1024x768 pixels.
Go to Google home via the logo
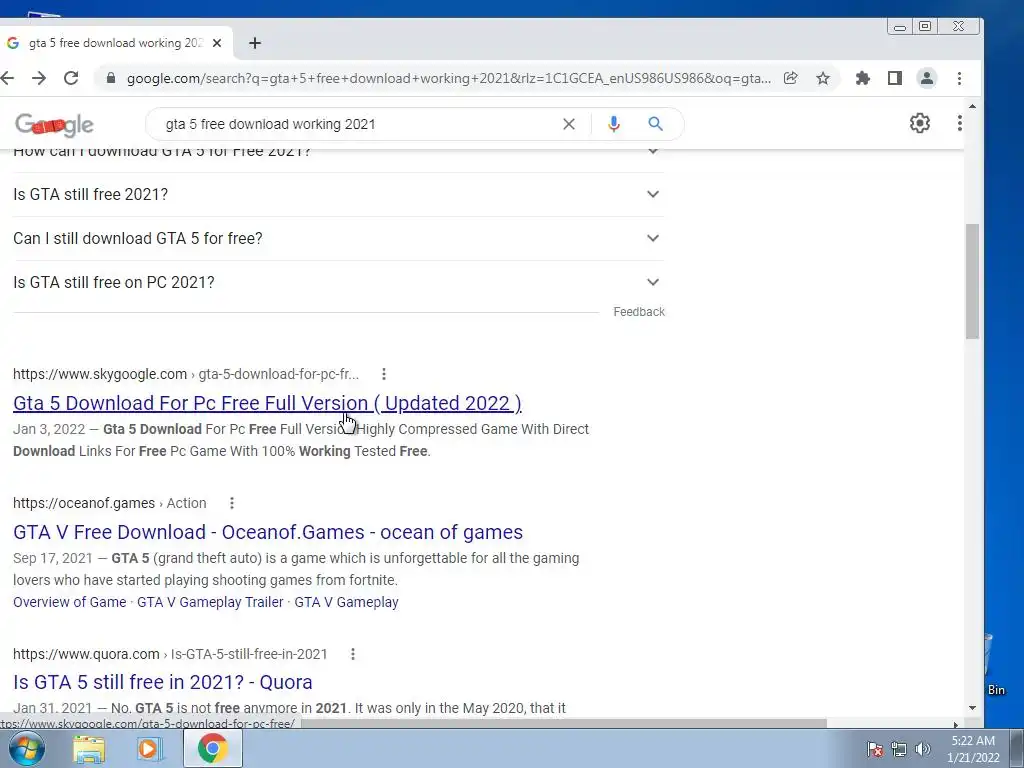click(x=54, y=124)
